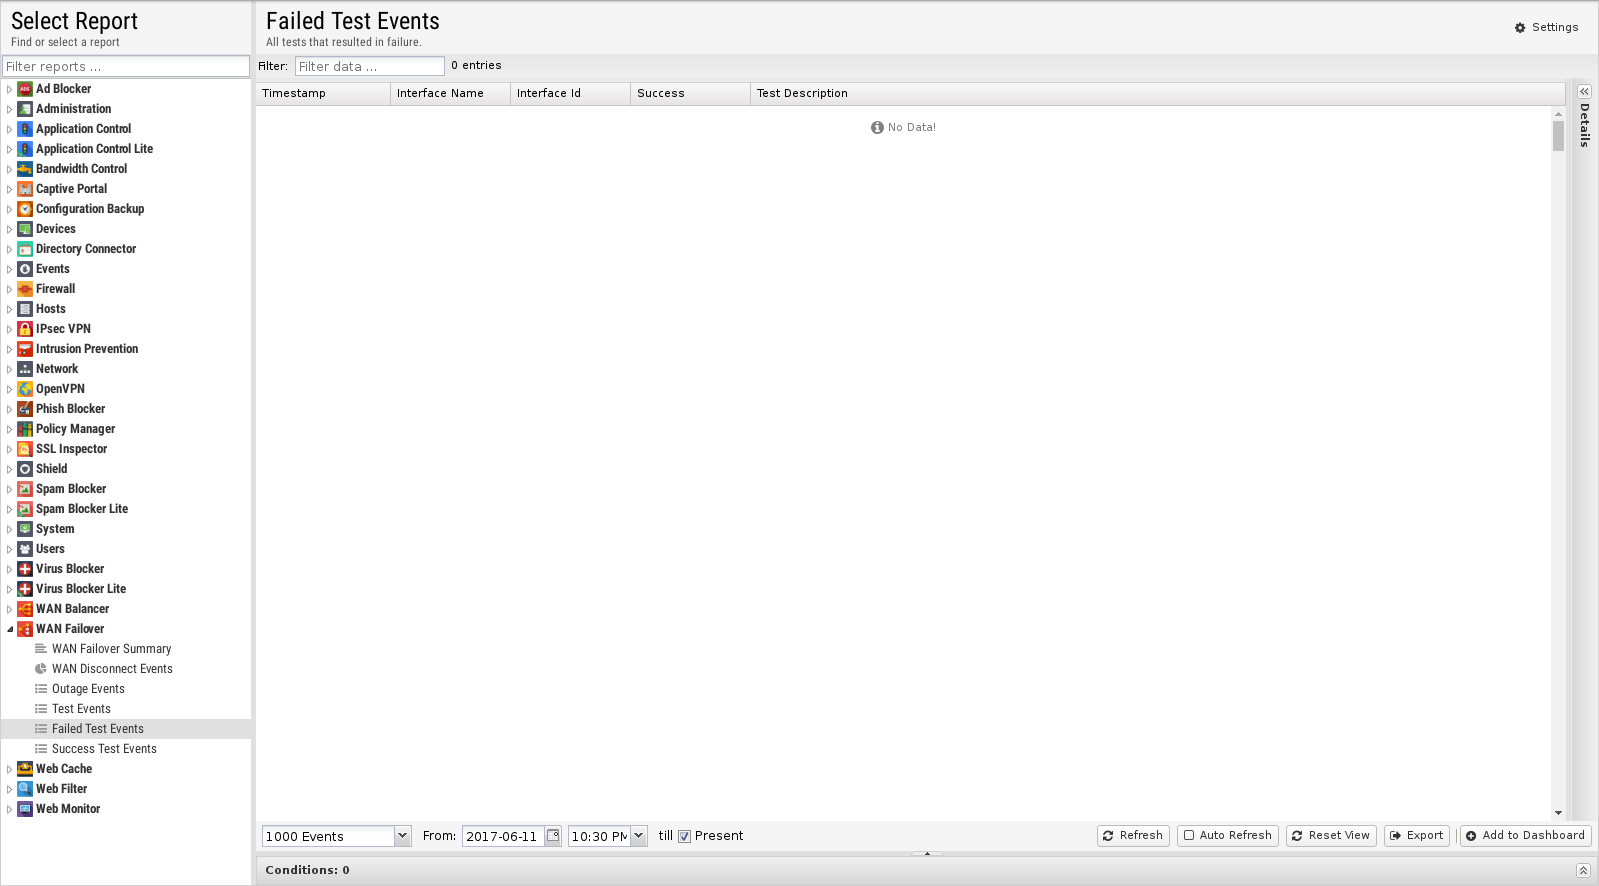Expand the Hosts tree node
Screen dimensions: 1599x886
point(10,309)
